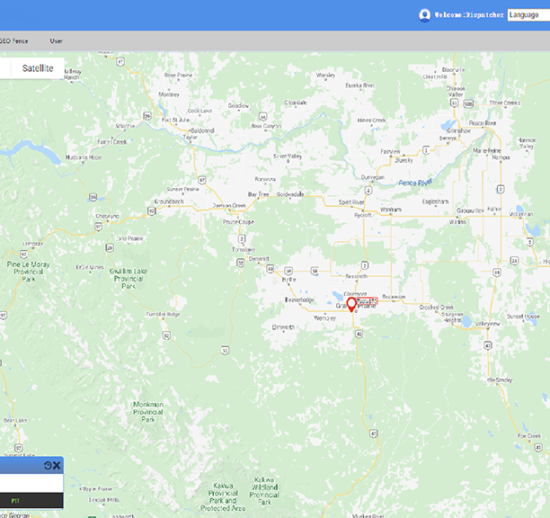Viewport: 550px width, 518px height.
Task: Click the Rycroft town label
Action: click(x=362, y=215)
